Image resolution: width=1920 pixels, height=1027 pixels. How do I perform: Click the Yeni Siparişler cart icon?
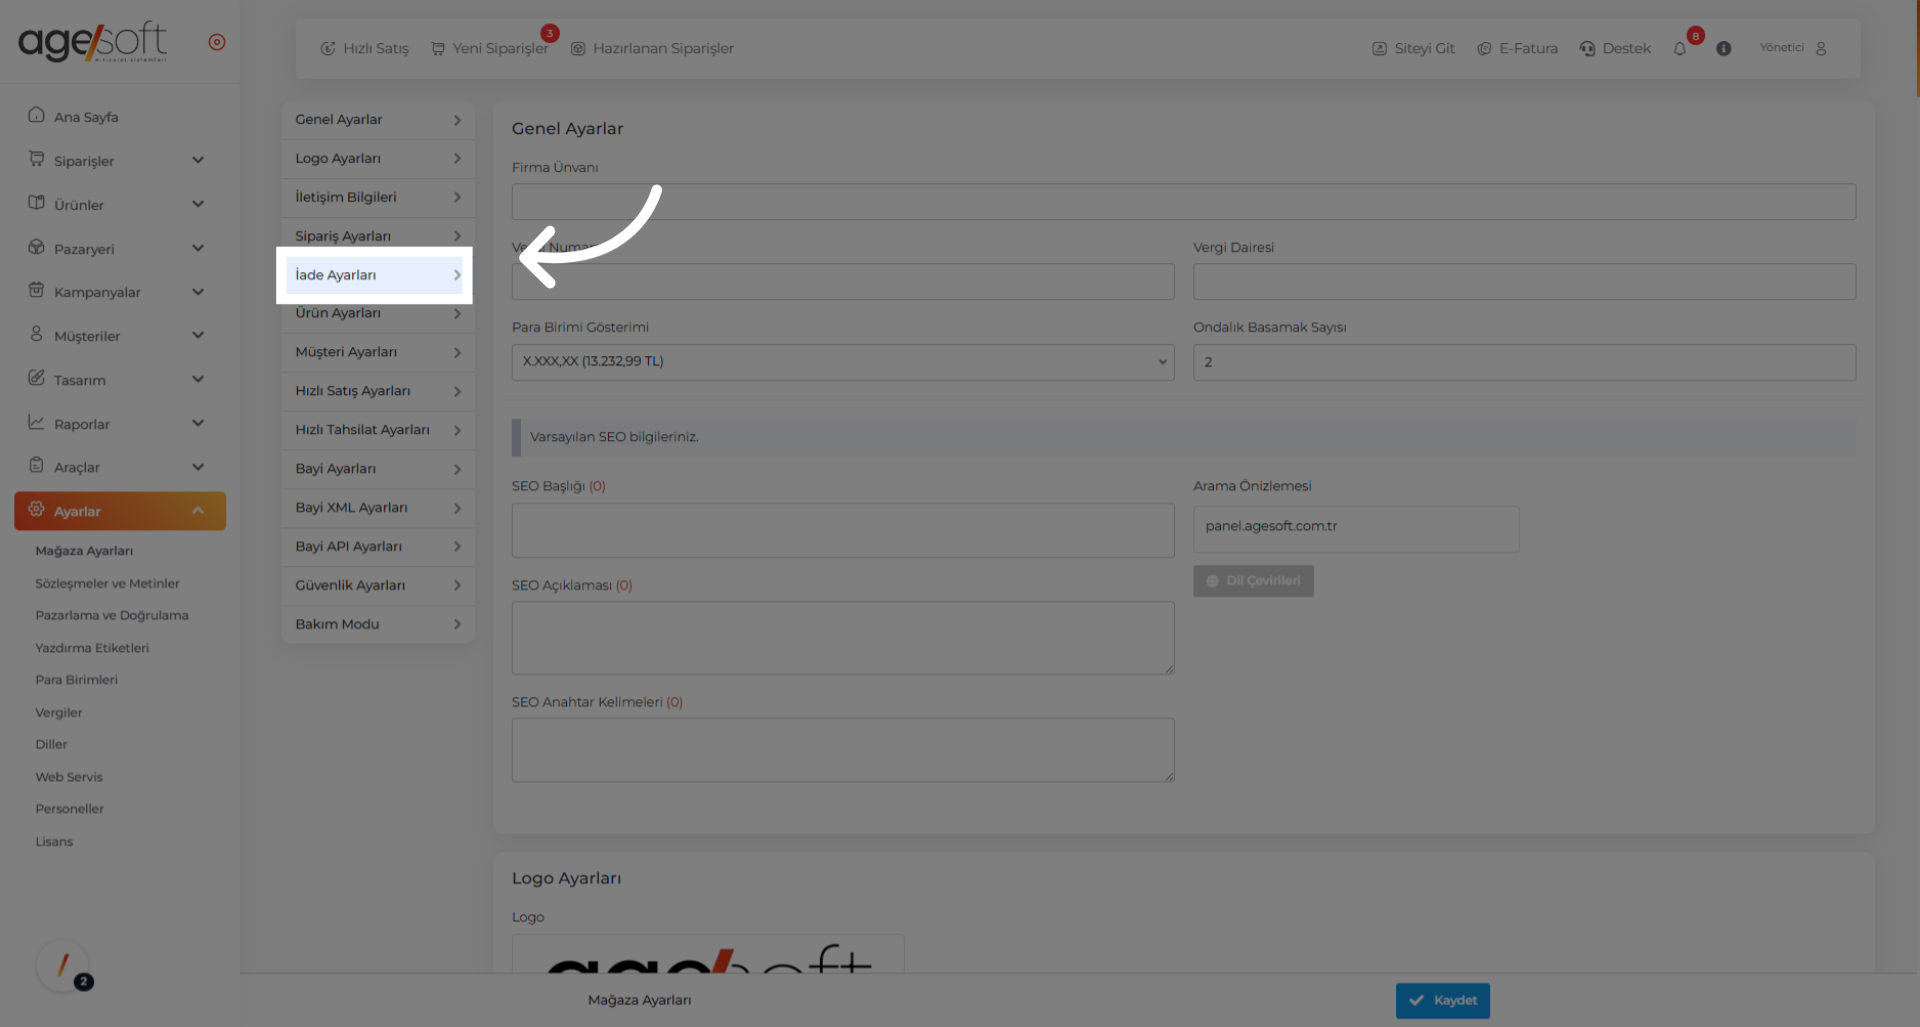(x=438, y=48)
